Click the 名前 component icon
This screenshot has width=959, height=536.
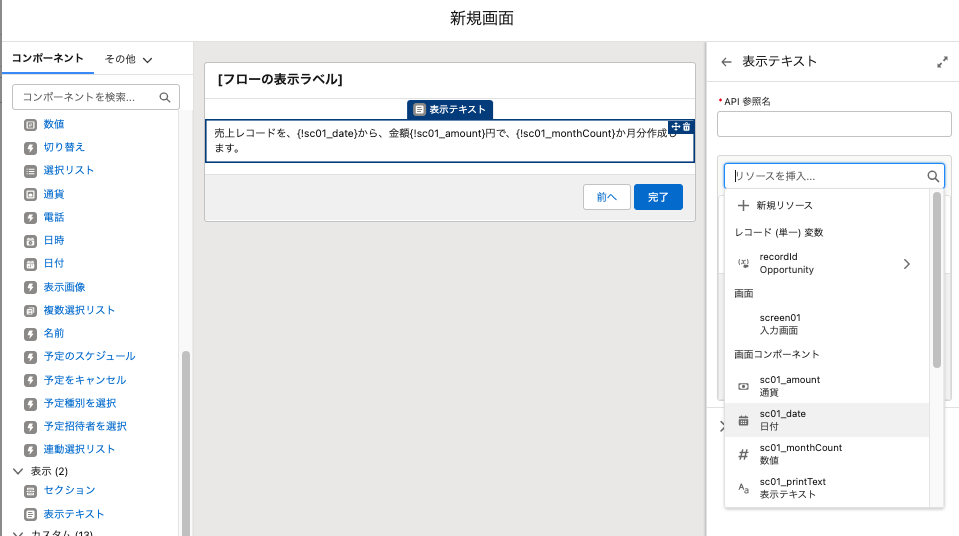(x=31, y=334)
